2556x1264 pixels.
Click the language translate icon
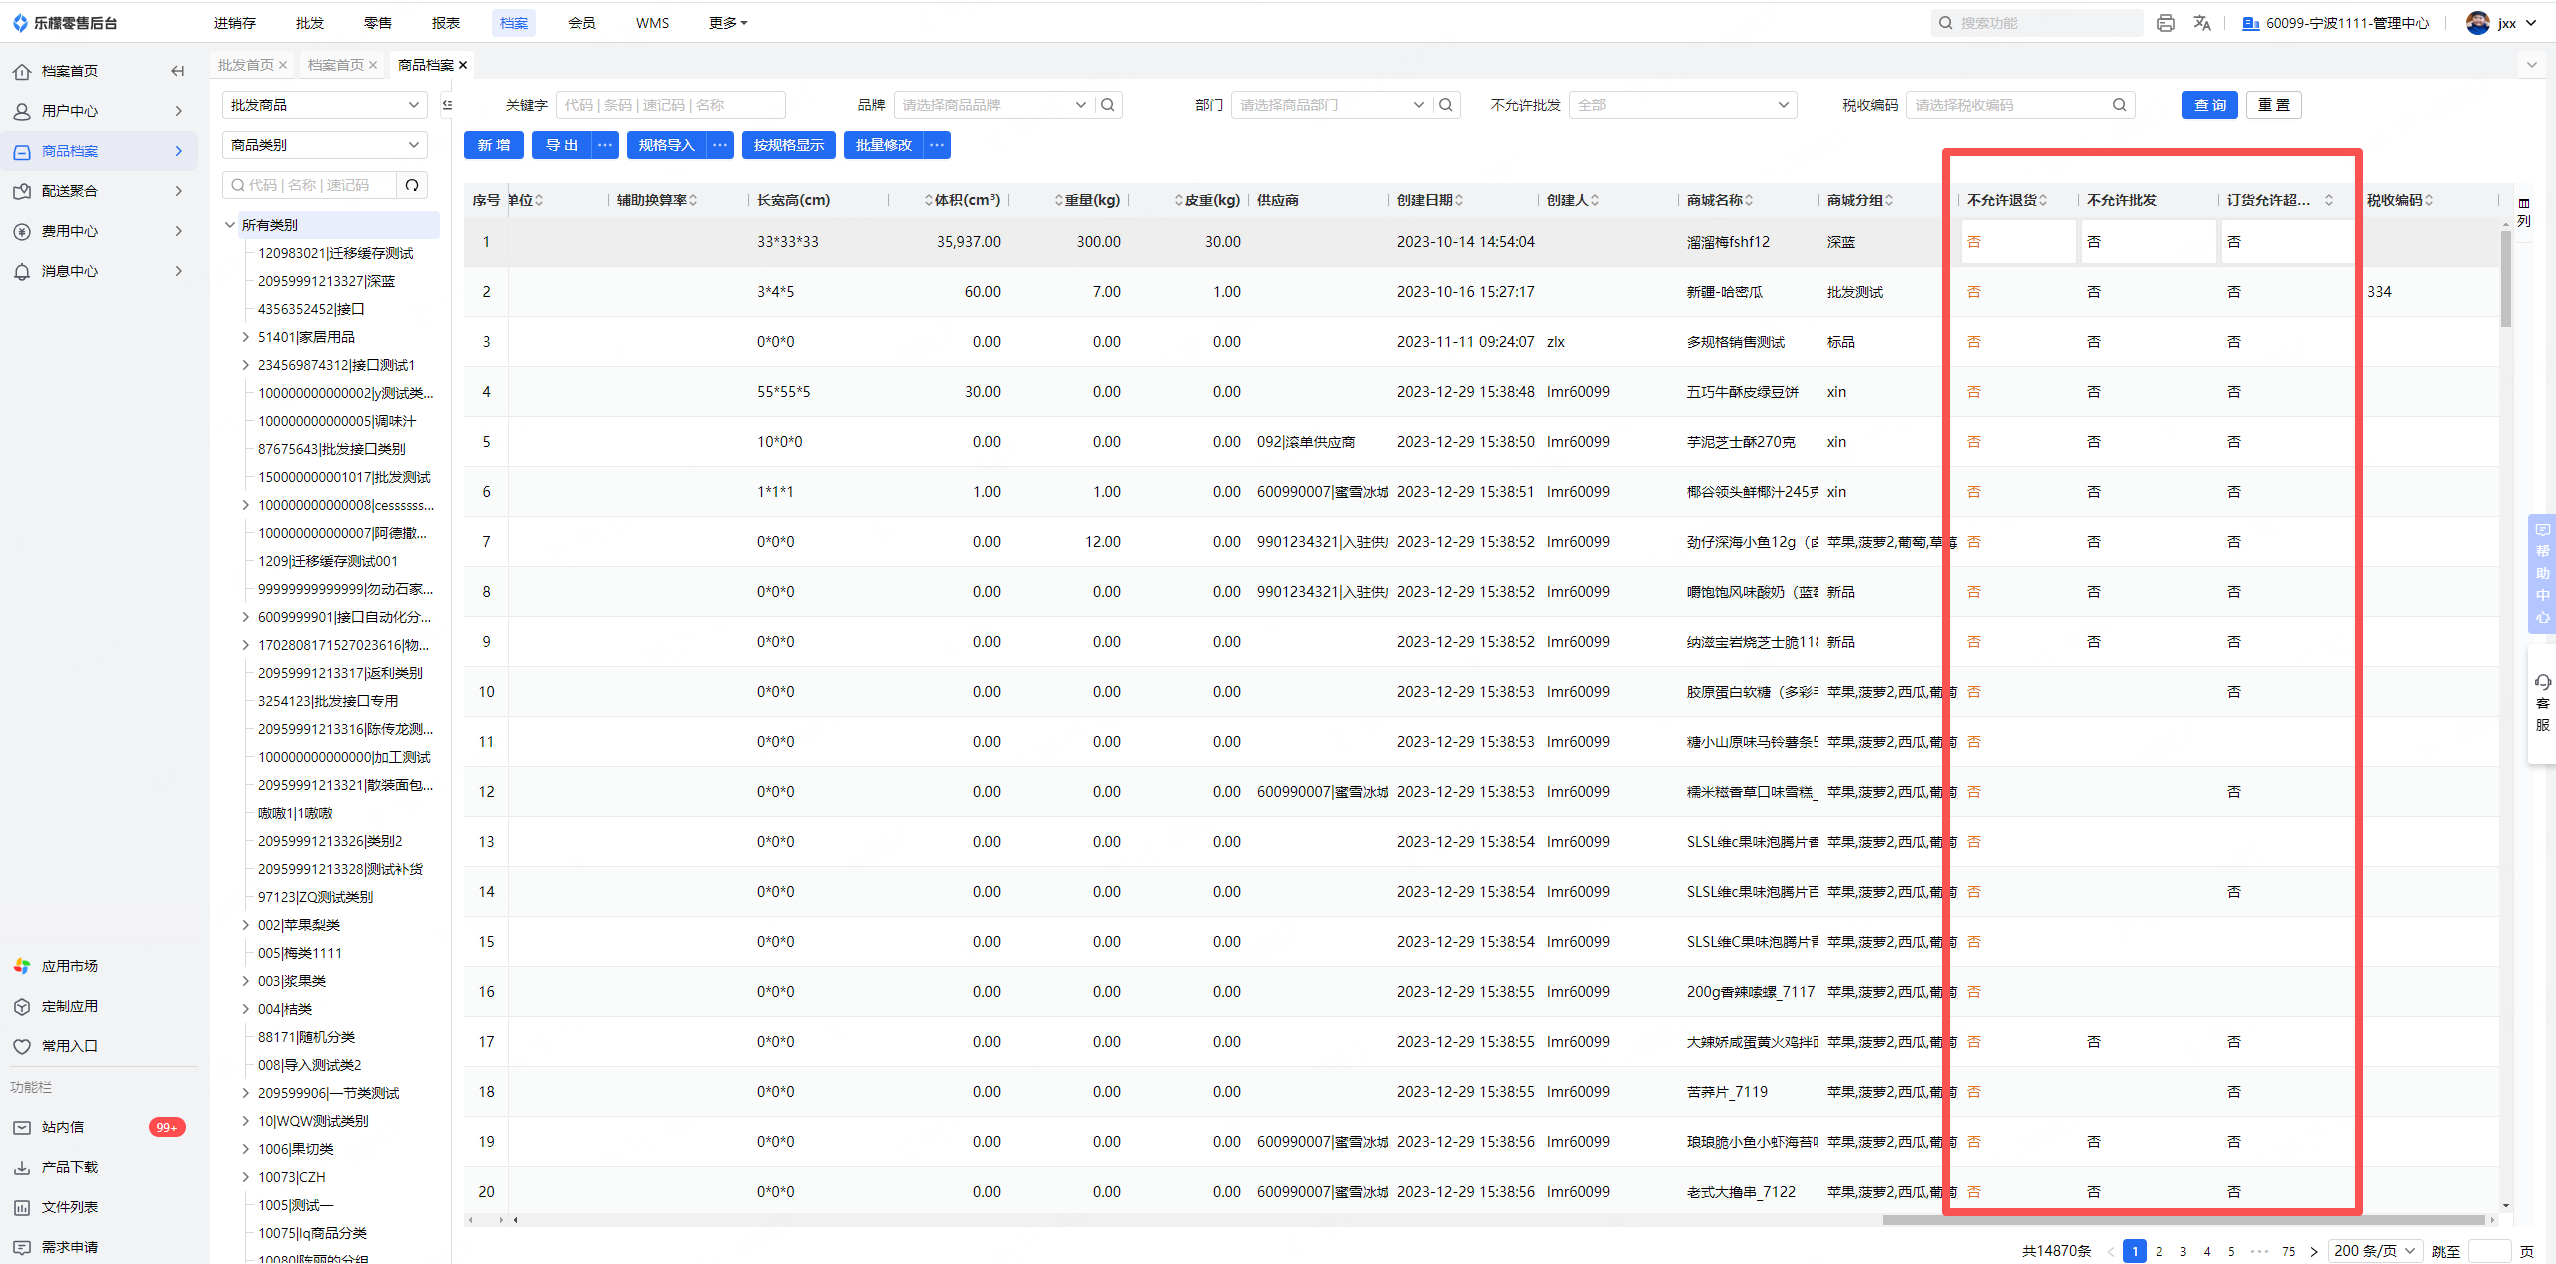[2202, 23]
